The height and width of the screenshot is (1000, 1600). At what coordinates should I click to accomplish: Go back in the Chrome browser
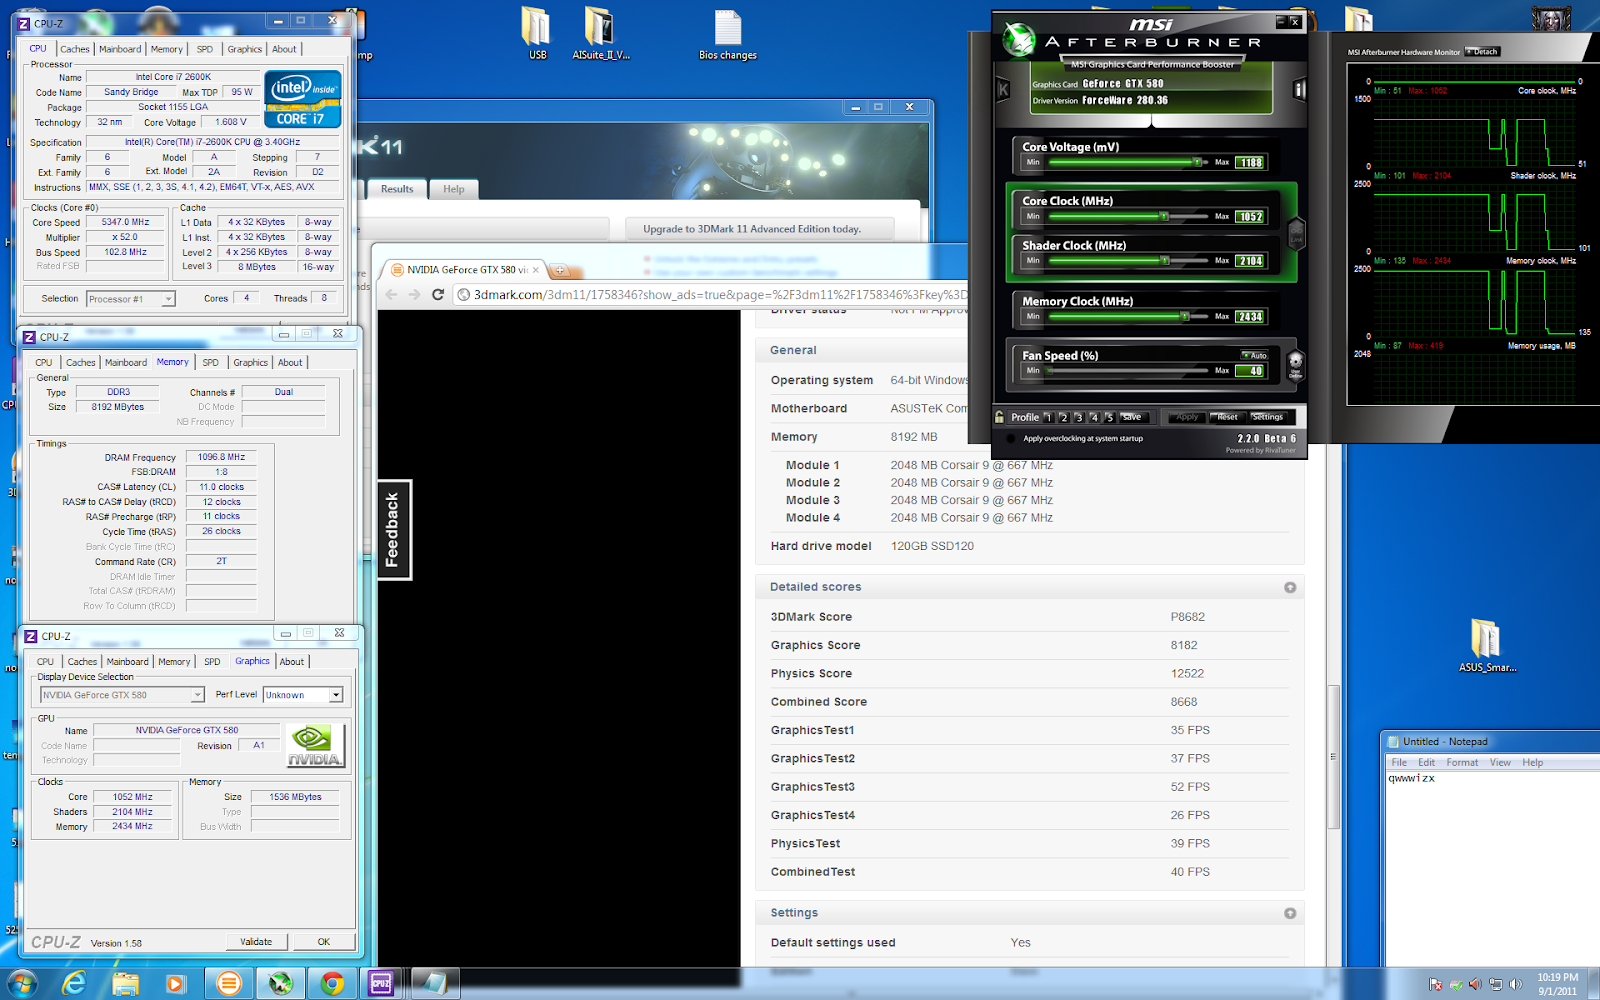pyautogui.click(x=391, y=294)
